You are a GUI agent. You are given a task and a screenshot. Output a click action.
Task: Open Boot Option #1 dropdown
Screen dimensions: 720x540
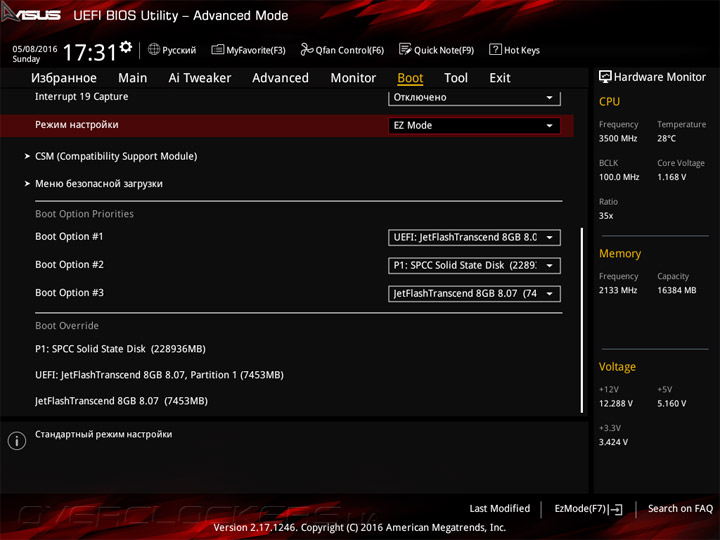tap(474, 237)
